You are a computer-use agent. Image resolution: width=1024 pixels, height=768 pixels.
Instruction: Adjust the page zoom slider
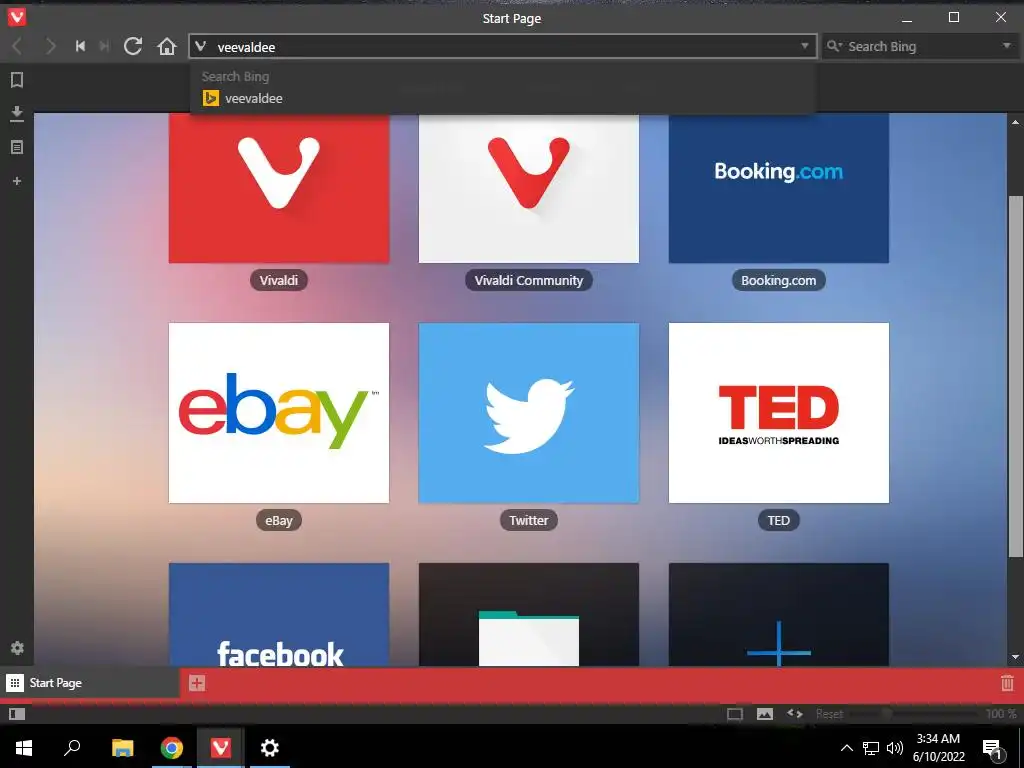point(914,714)
